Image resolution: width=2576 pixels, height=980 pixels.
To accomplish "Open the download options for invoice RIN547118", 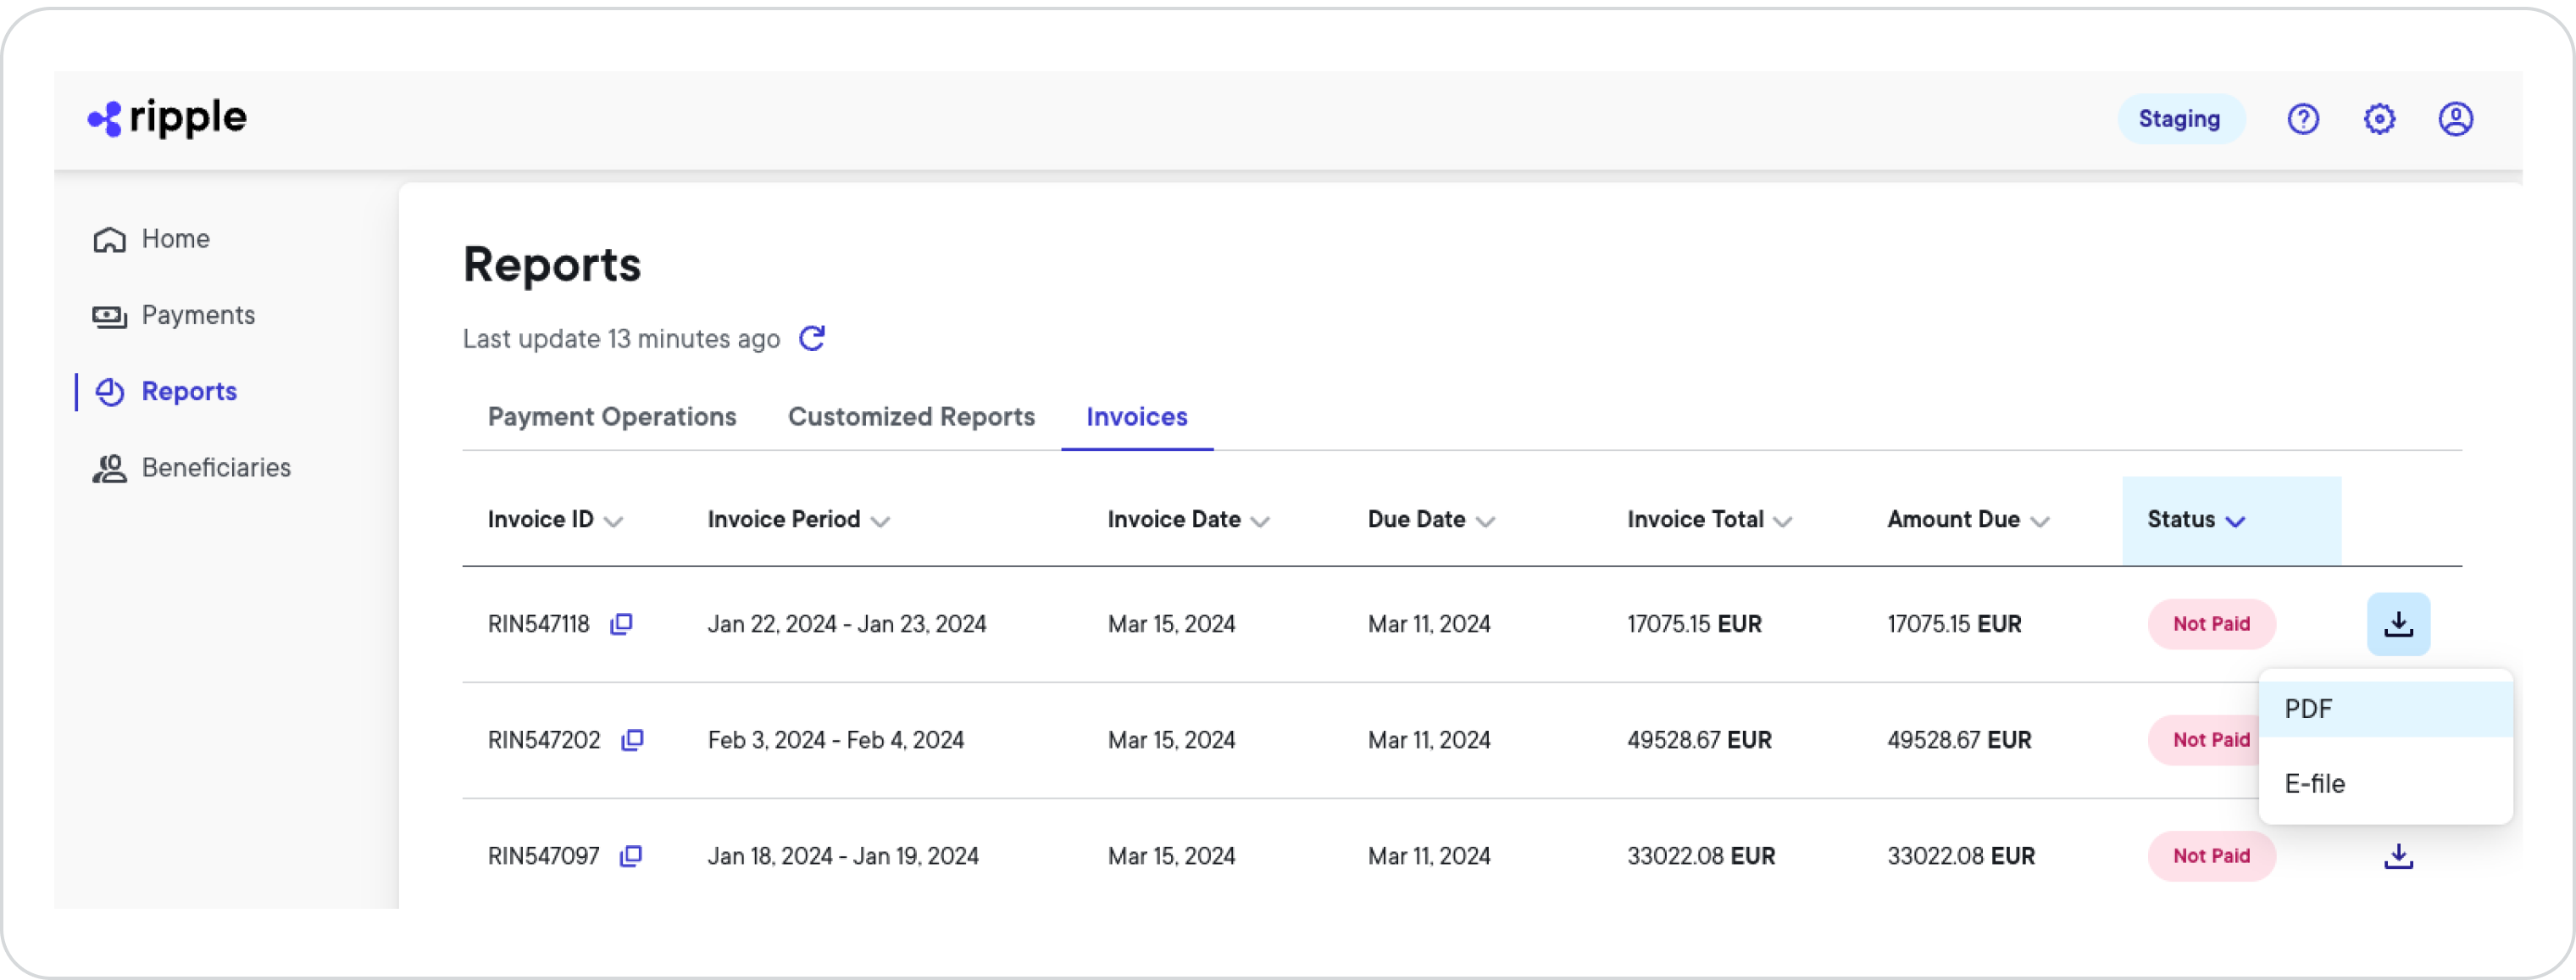I will click(2399, 623).
